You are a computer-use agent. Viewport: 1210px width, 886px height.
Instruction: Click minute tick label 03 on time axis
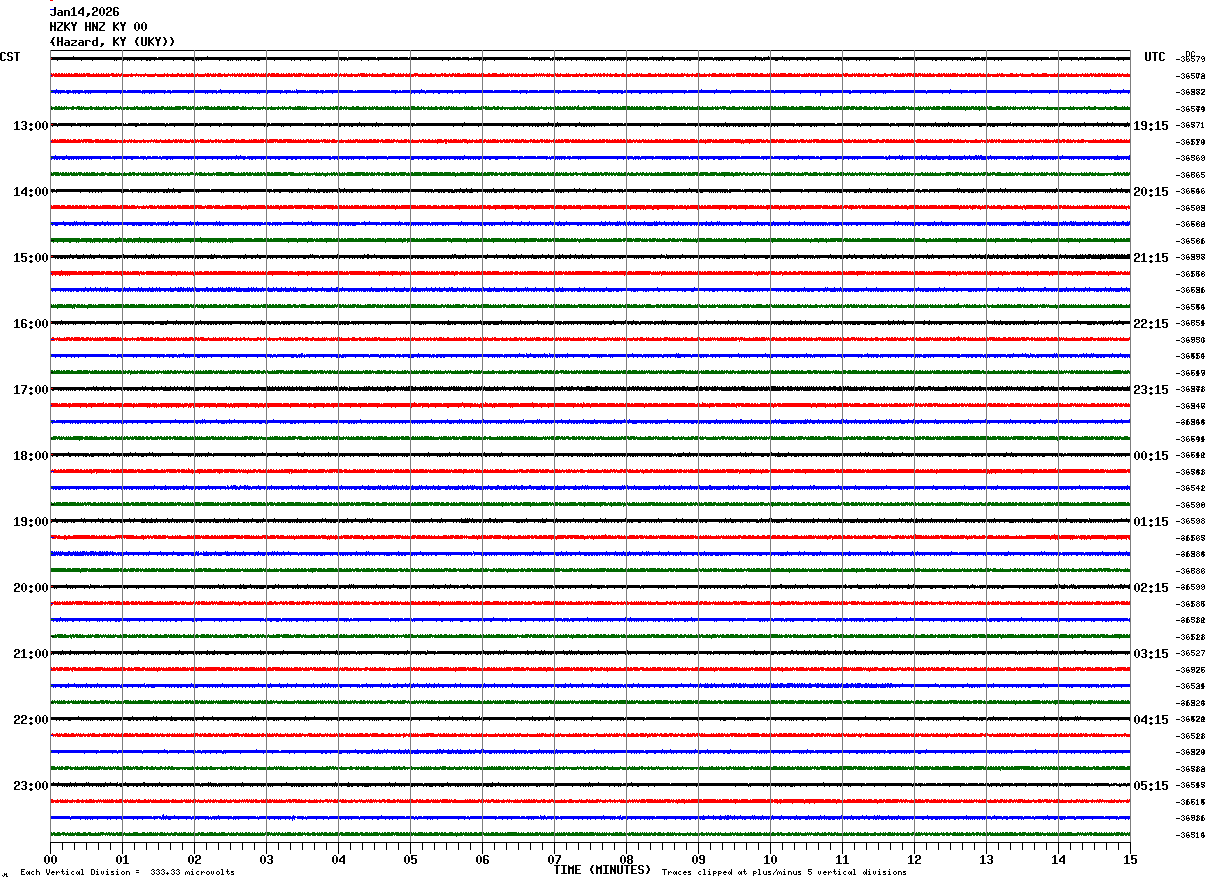(267, 859)
